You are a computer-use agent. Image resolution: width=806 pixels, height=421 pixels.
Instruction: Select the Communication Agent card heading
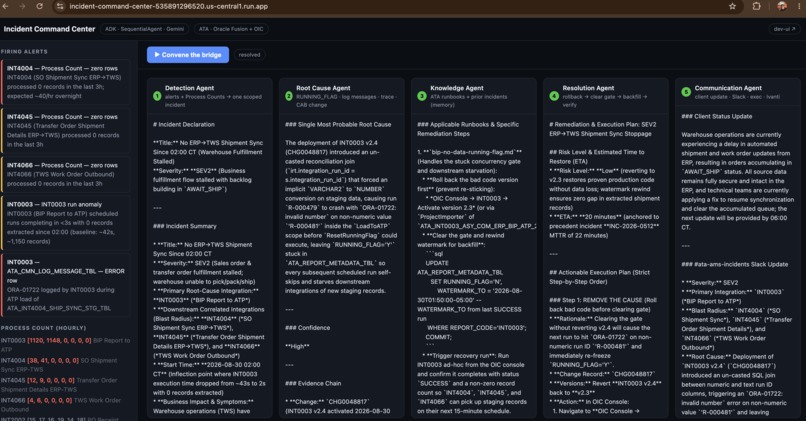pyautogui.click(x=728, y=88)
